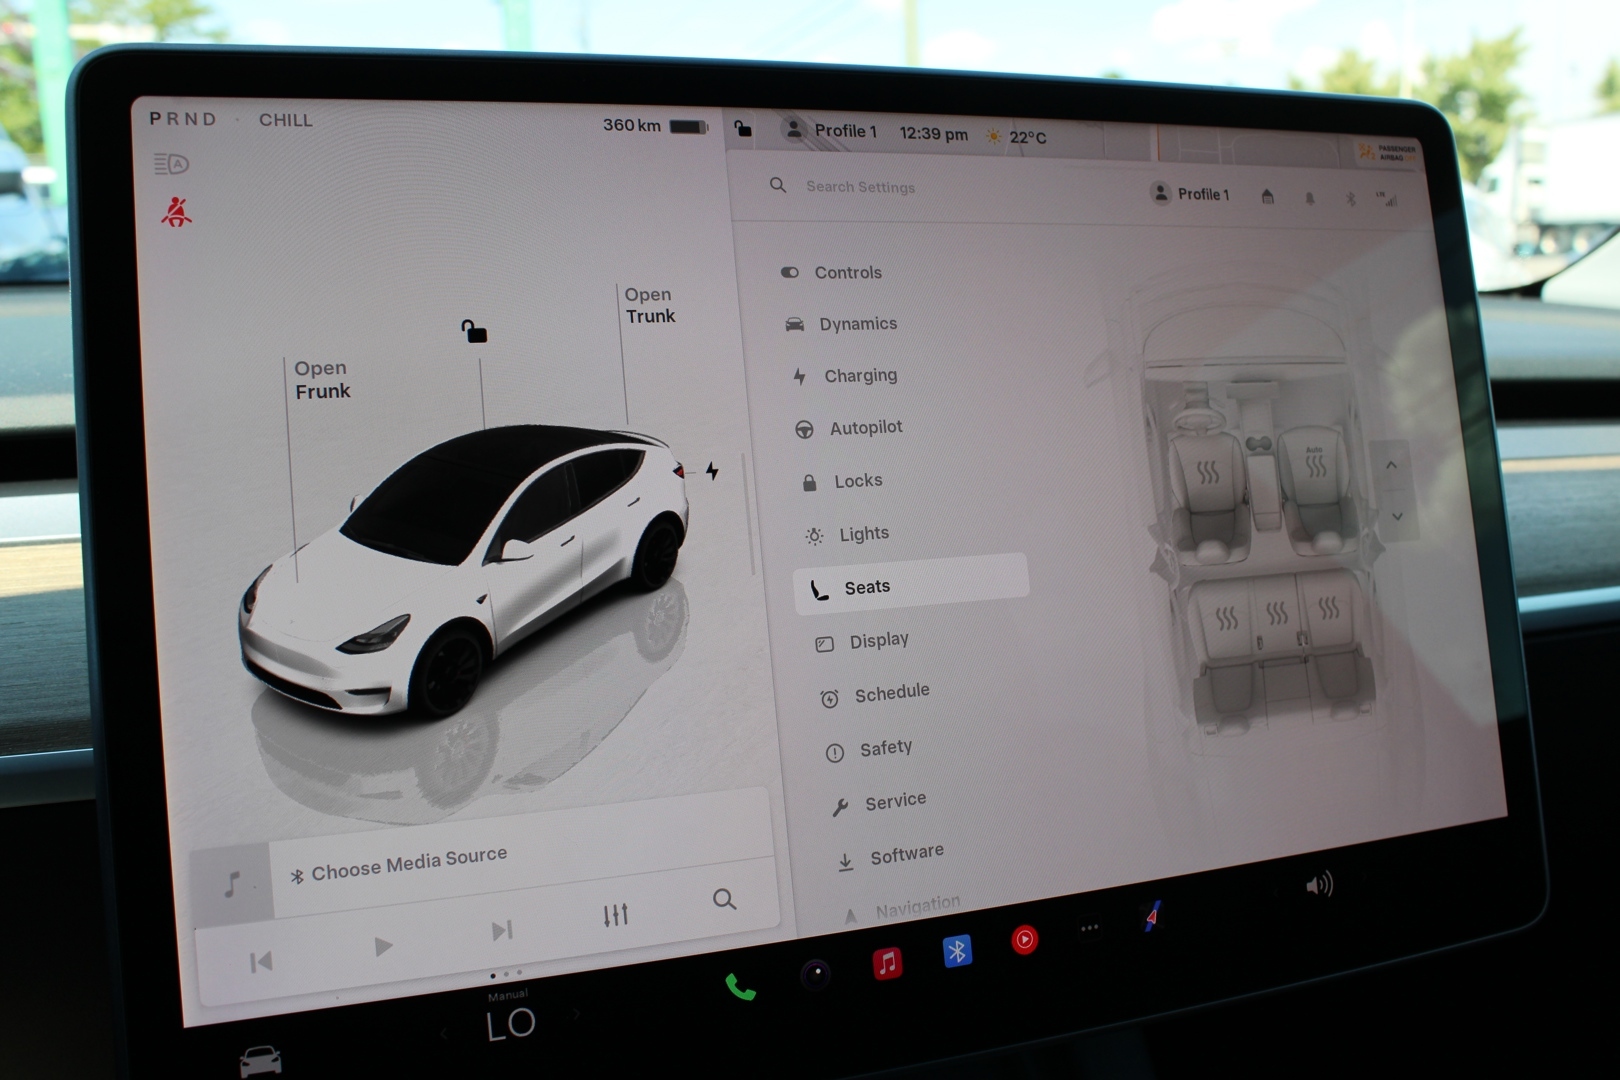The width and height of the screenshot is (1620, 1080).
Task: Tap Open Trunk
Action: 650,306
